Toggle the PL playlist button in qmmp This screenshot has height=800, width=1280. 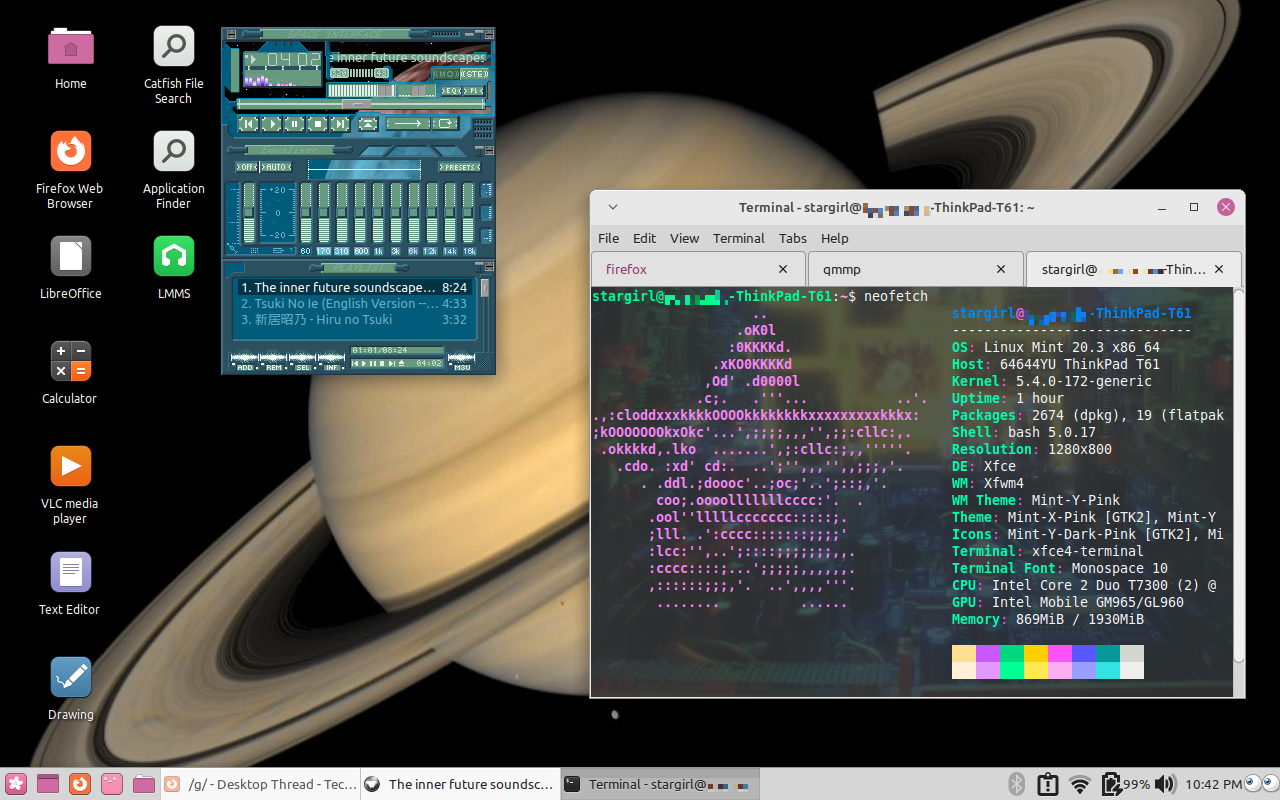click(474, 91)
